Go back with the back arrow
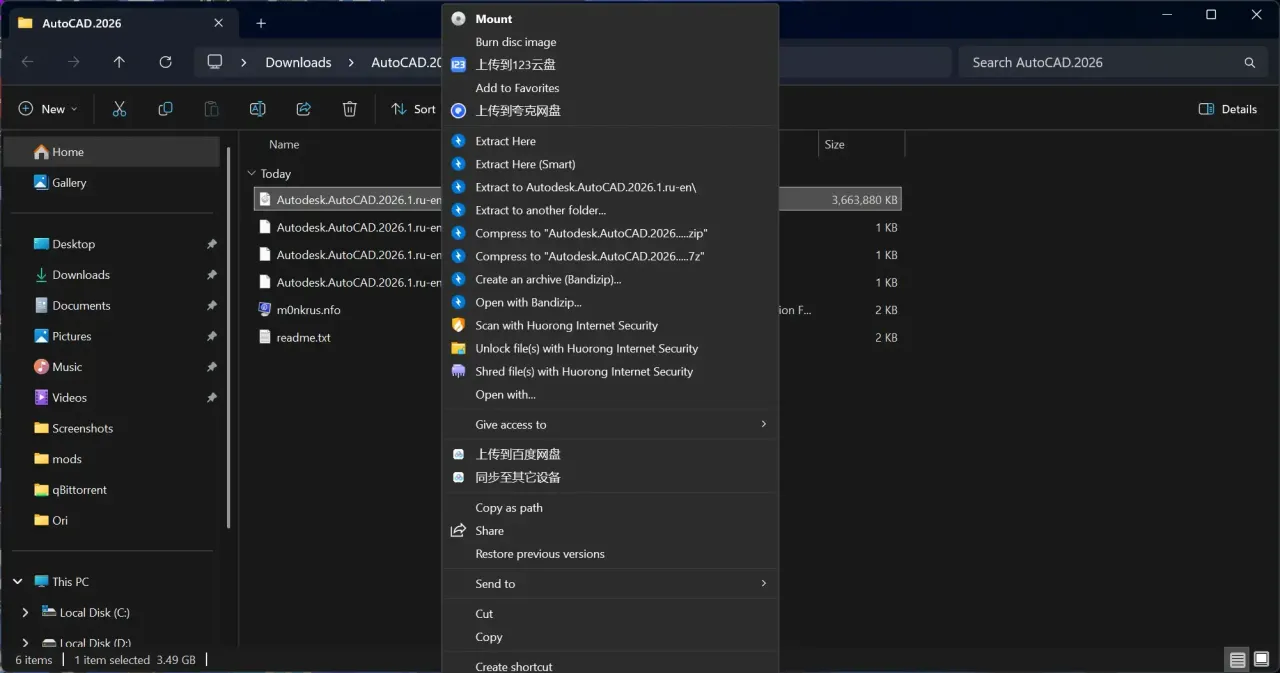 [27, 62]
